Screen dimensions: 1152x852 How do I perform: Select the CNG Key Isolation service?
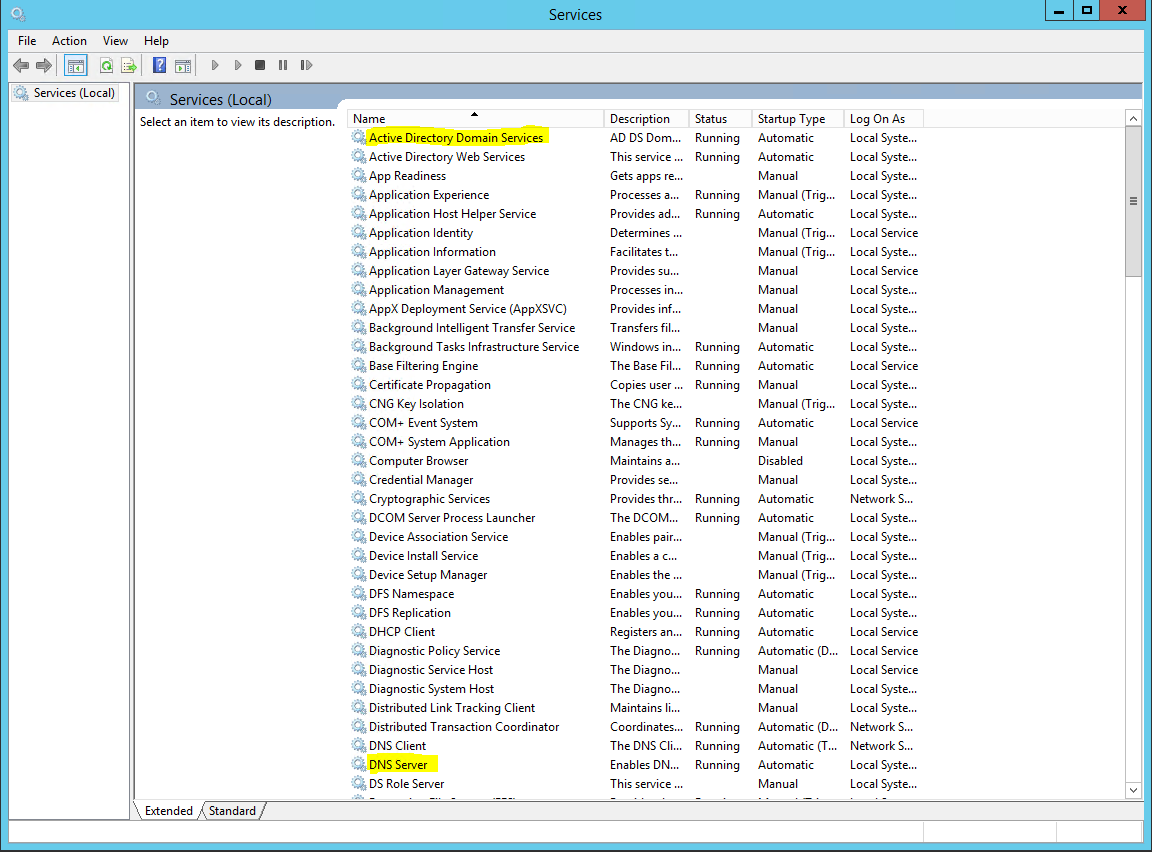(635, 403)
